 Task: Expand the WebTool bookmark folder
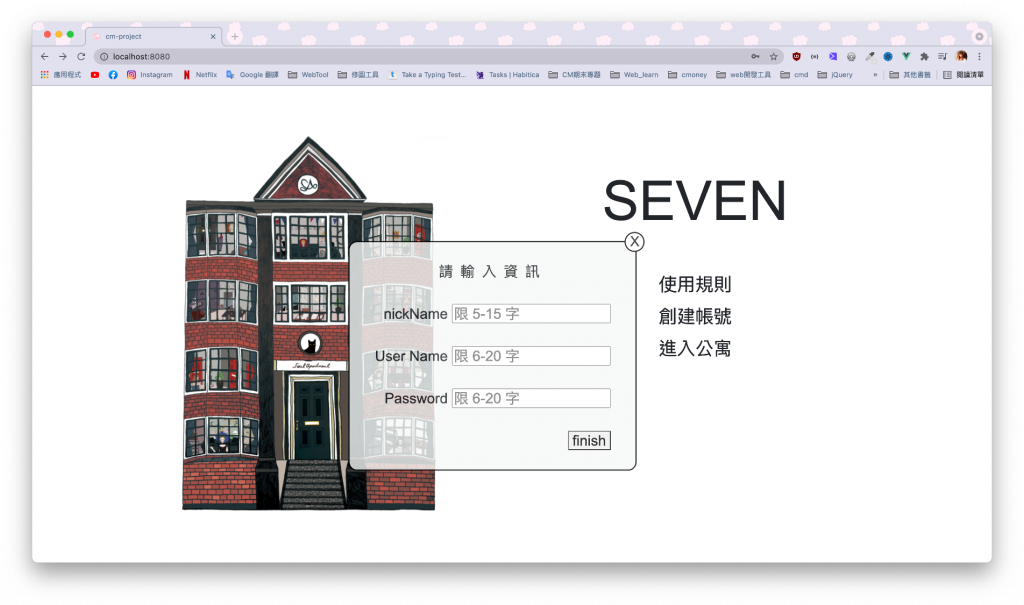tap(308, 75)
